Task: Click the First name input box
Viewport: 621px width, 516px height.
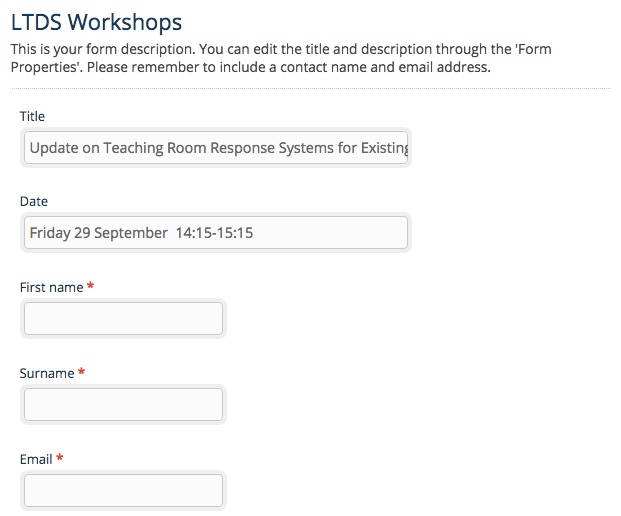Action: coord(123,319)
